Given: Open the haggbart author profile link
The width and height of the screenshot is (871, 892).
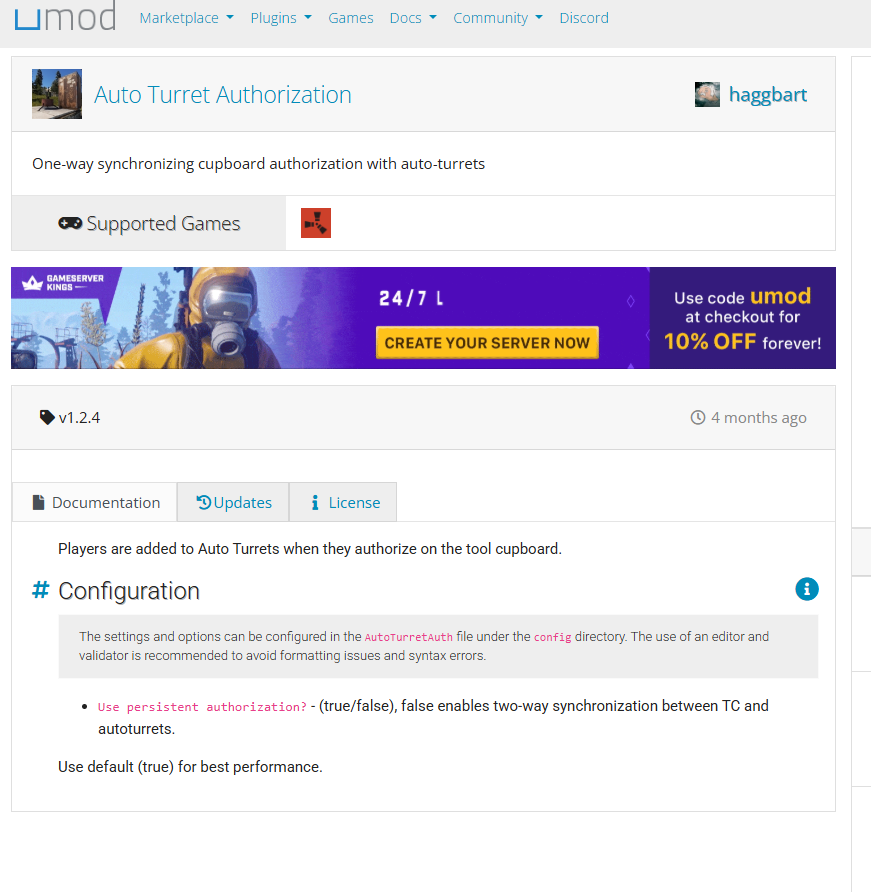Looking at the screenshot, I should [x=767, y=95].
